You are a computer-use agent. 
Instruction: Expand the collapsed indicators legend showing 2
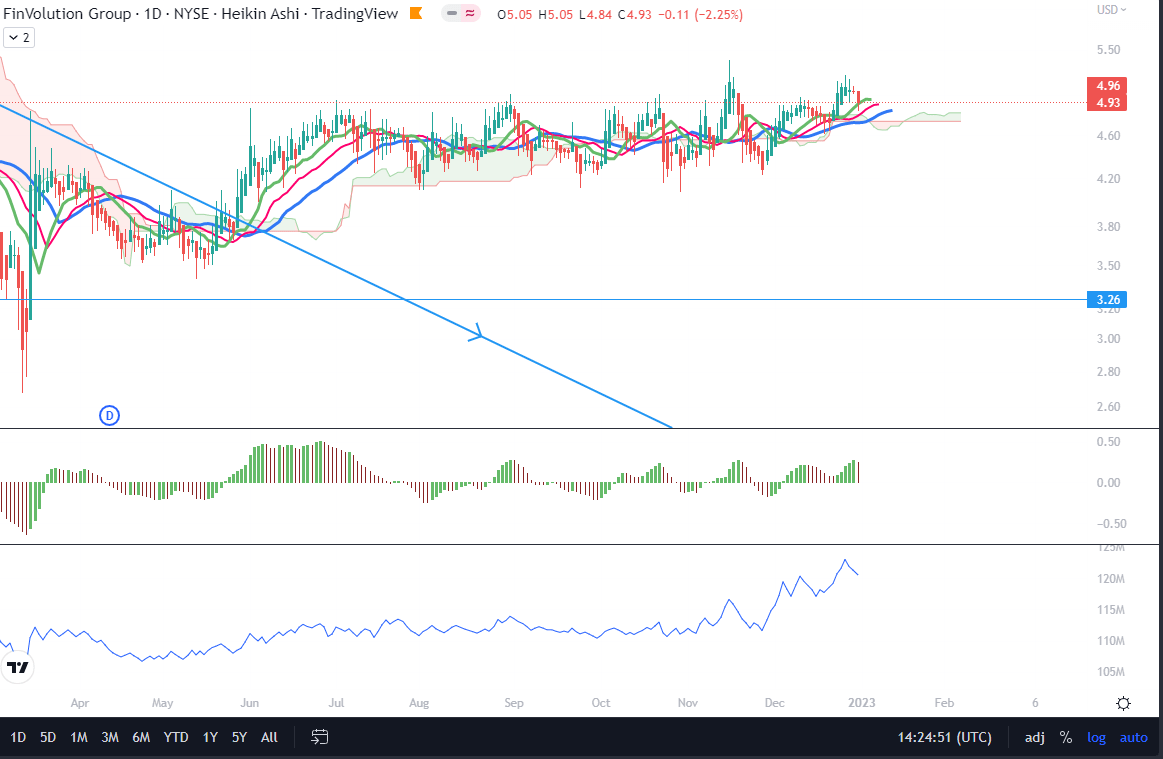19,38
